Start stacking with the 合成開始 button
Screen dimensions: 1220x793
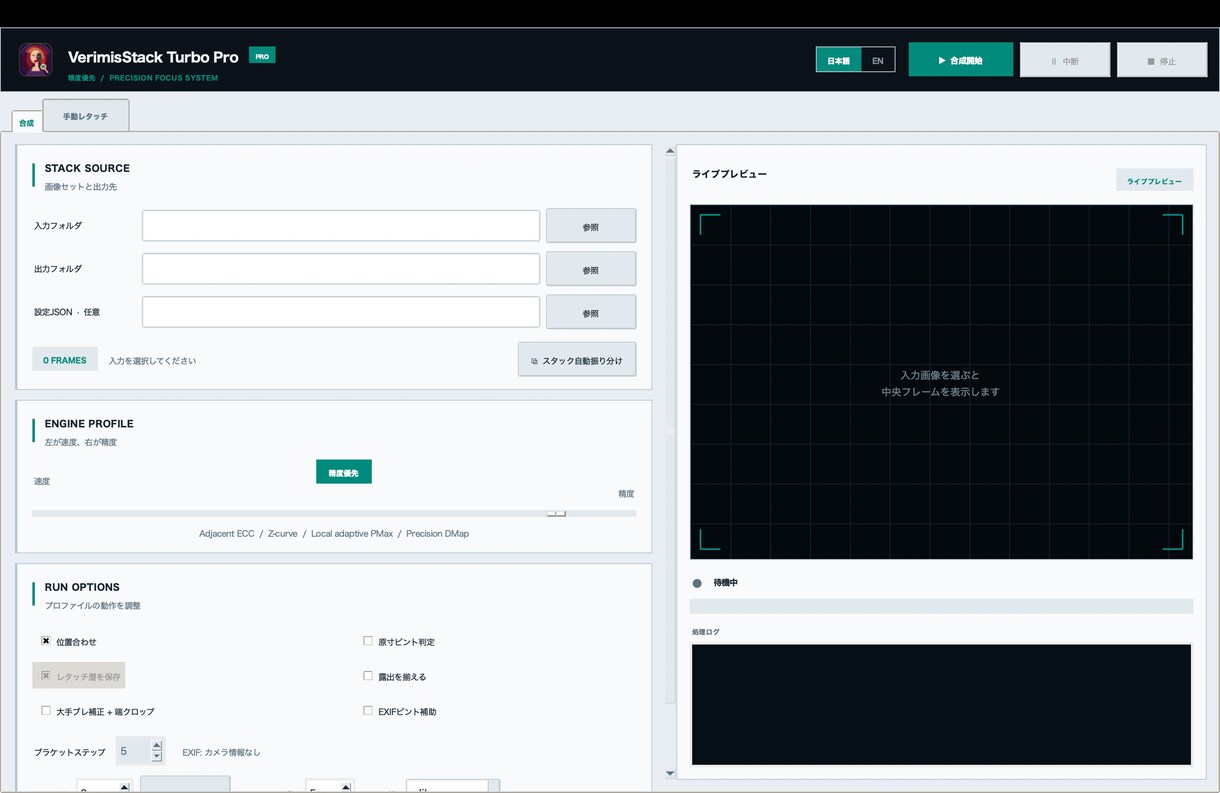click(961, 60)
